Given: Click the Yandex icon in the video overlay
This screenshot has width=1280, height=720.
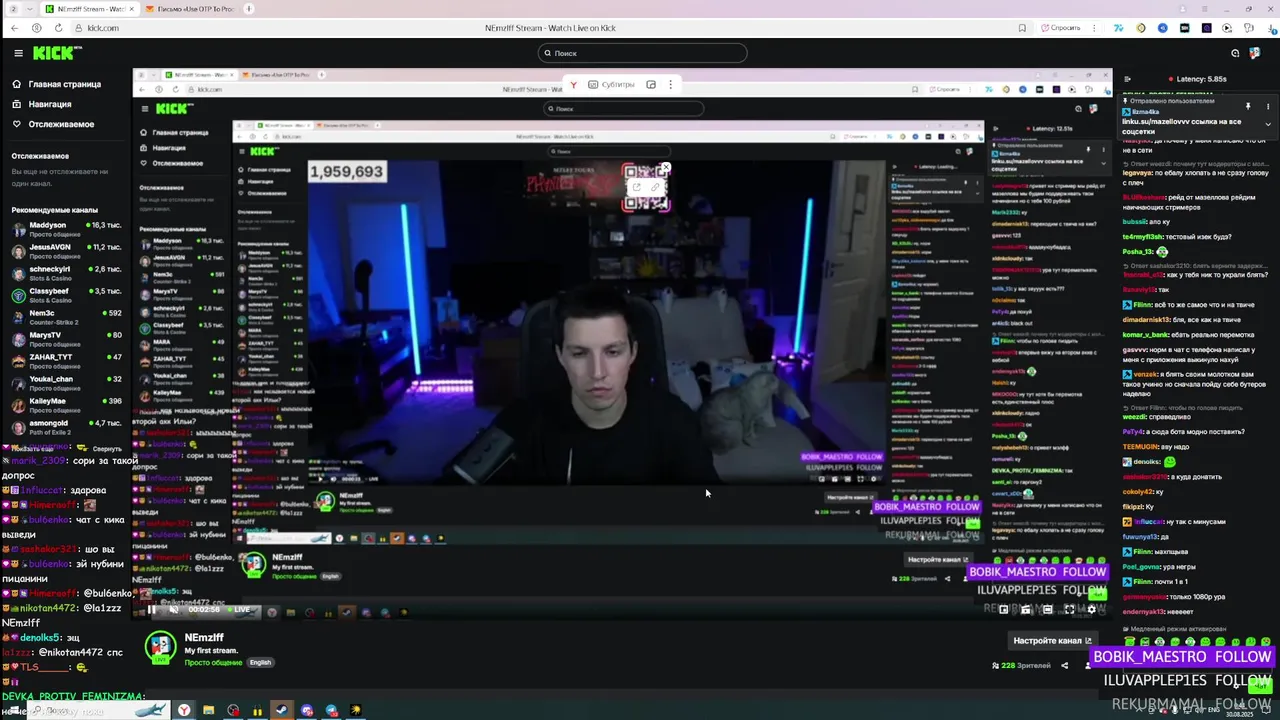Looking at the screenshot, I should (574, 85).
